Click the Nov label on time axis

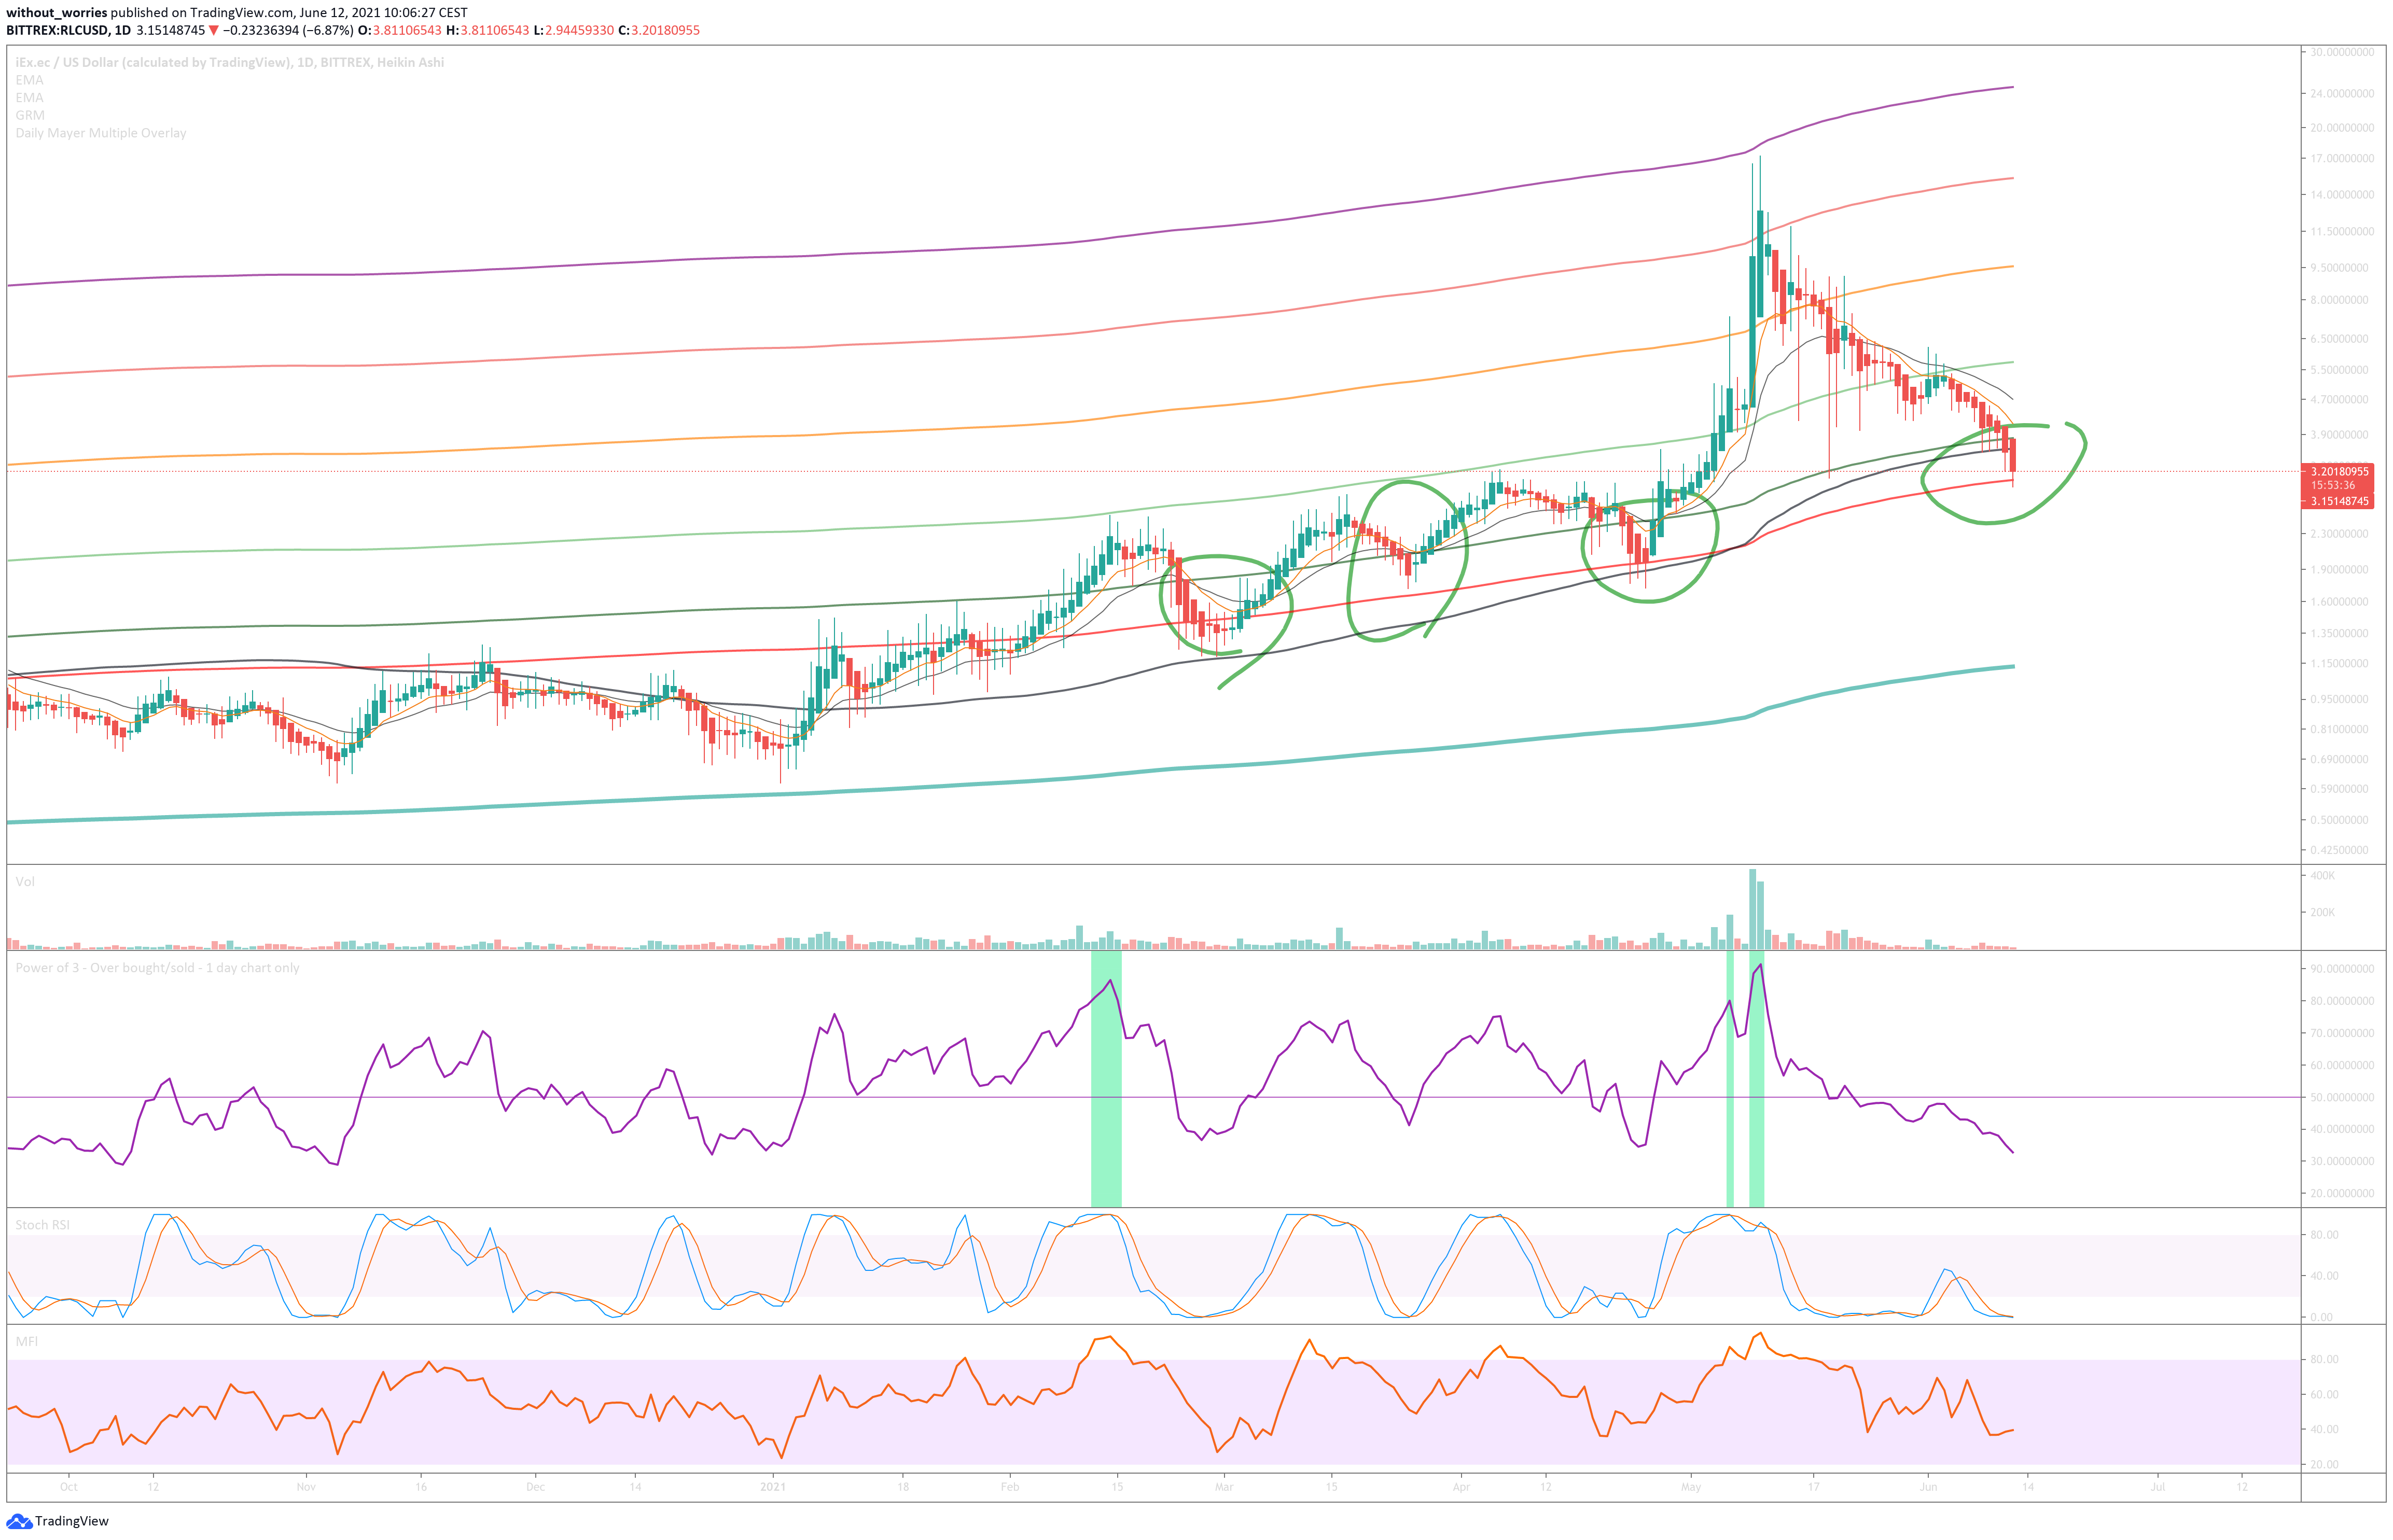(306, 1487)
